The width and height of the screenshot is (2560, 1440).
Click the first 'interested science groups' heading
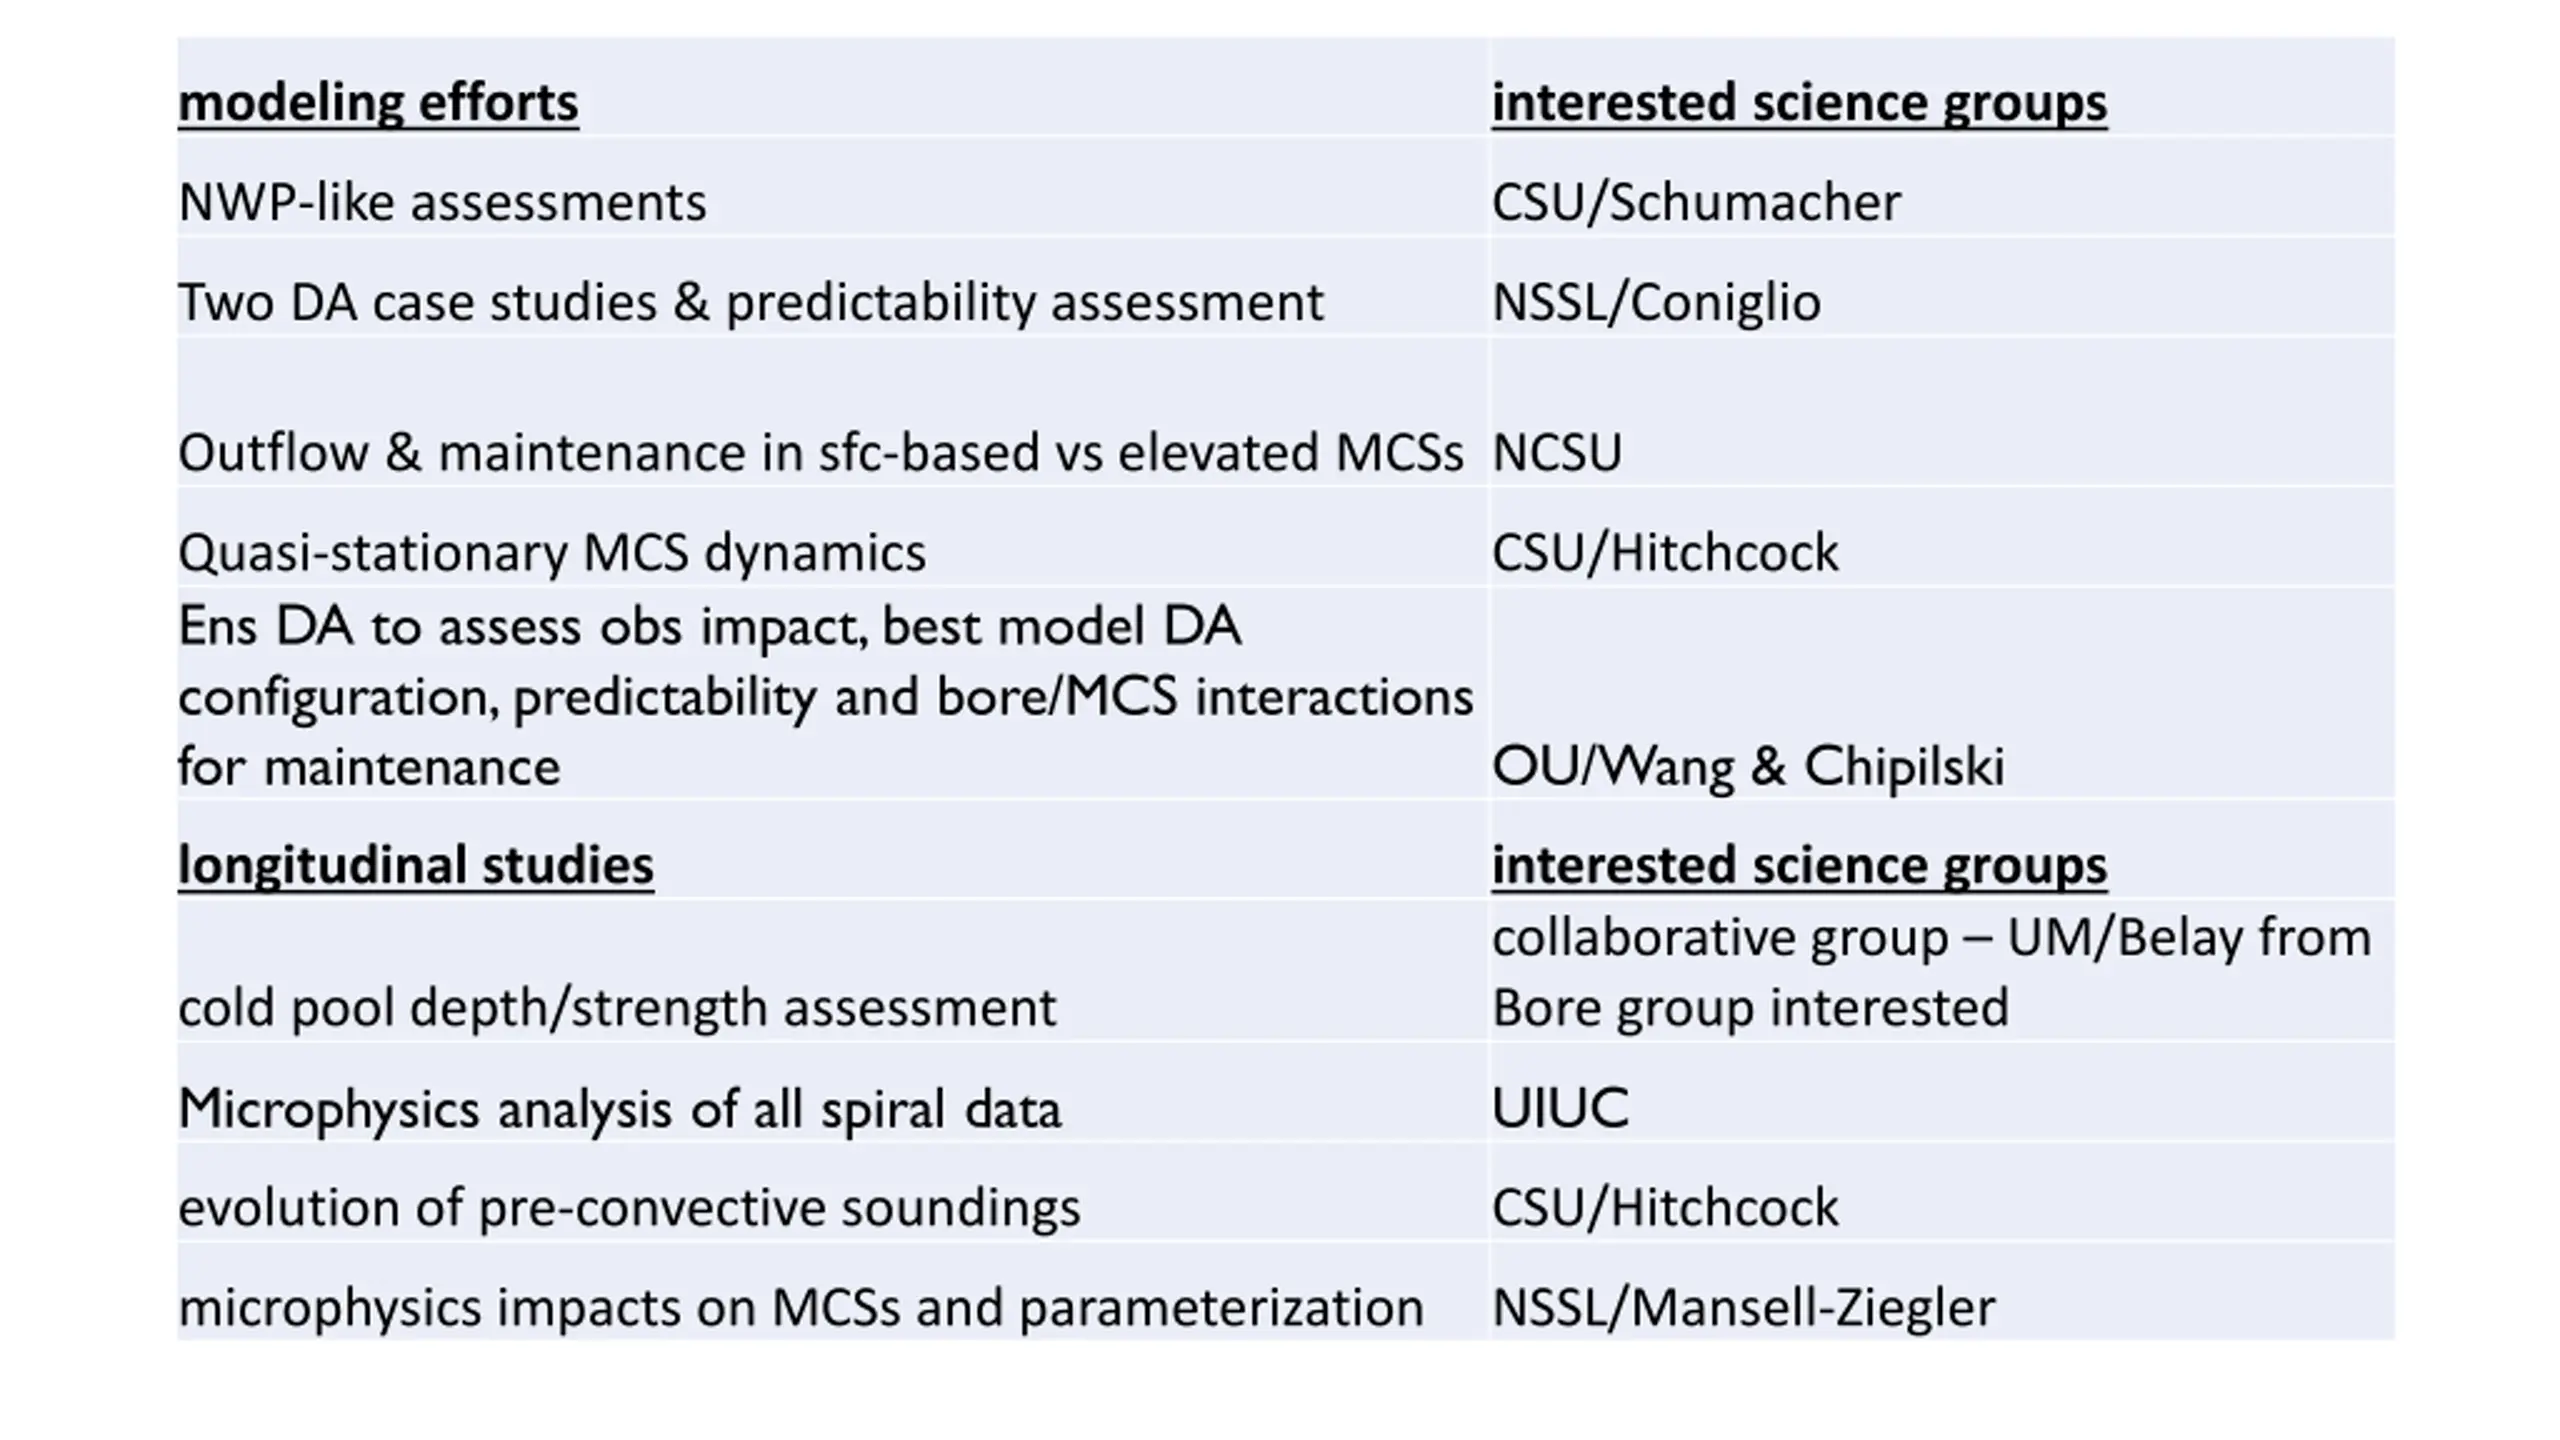[x=1799, y=103]
